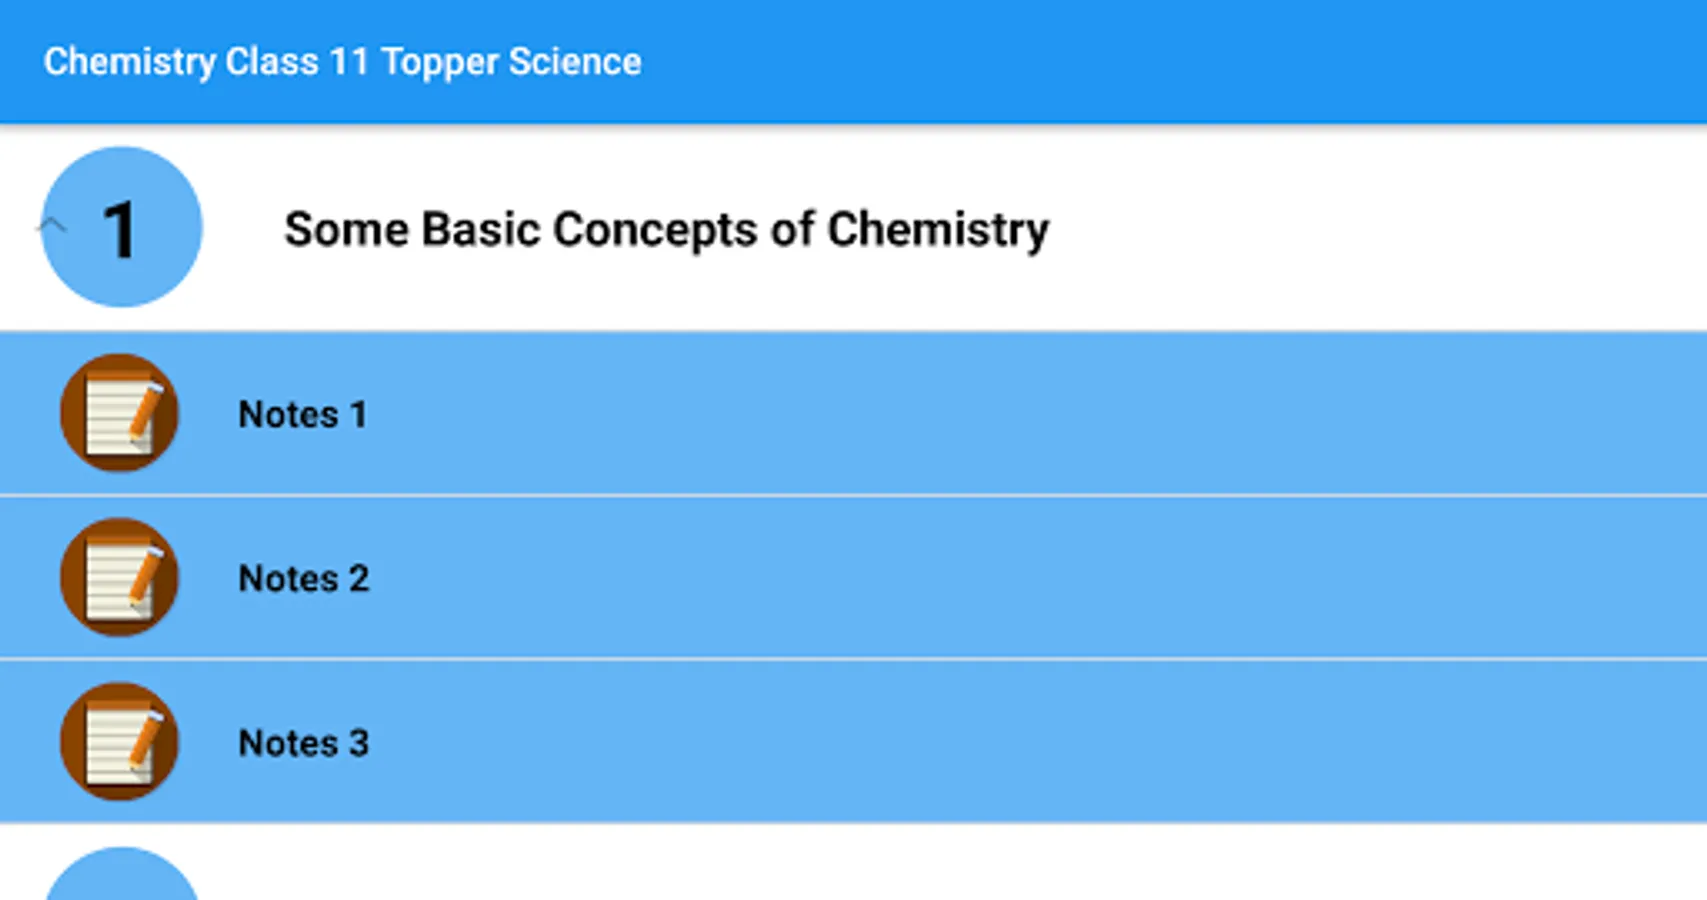Click blank area of the Notes 2 row
This screenshot has height=900, width=1707.
coord(1000,578)
